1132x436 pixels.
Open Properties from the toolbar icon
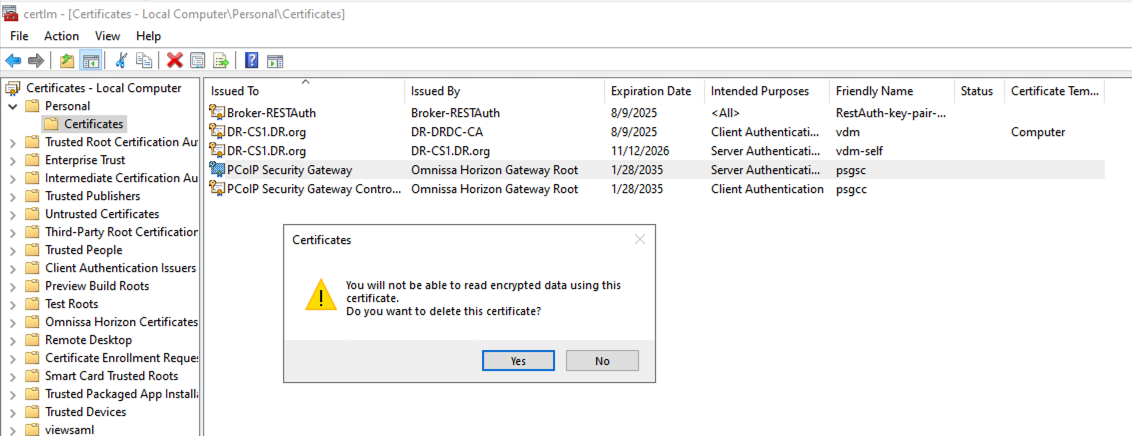coord(198,60)
